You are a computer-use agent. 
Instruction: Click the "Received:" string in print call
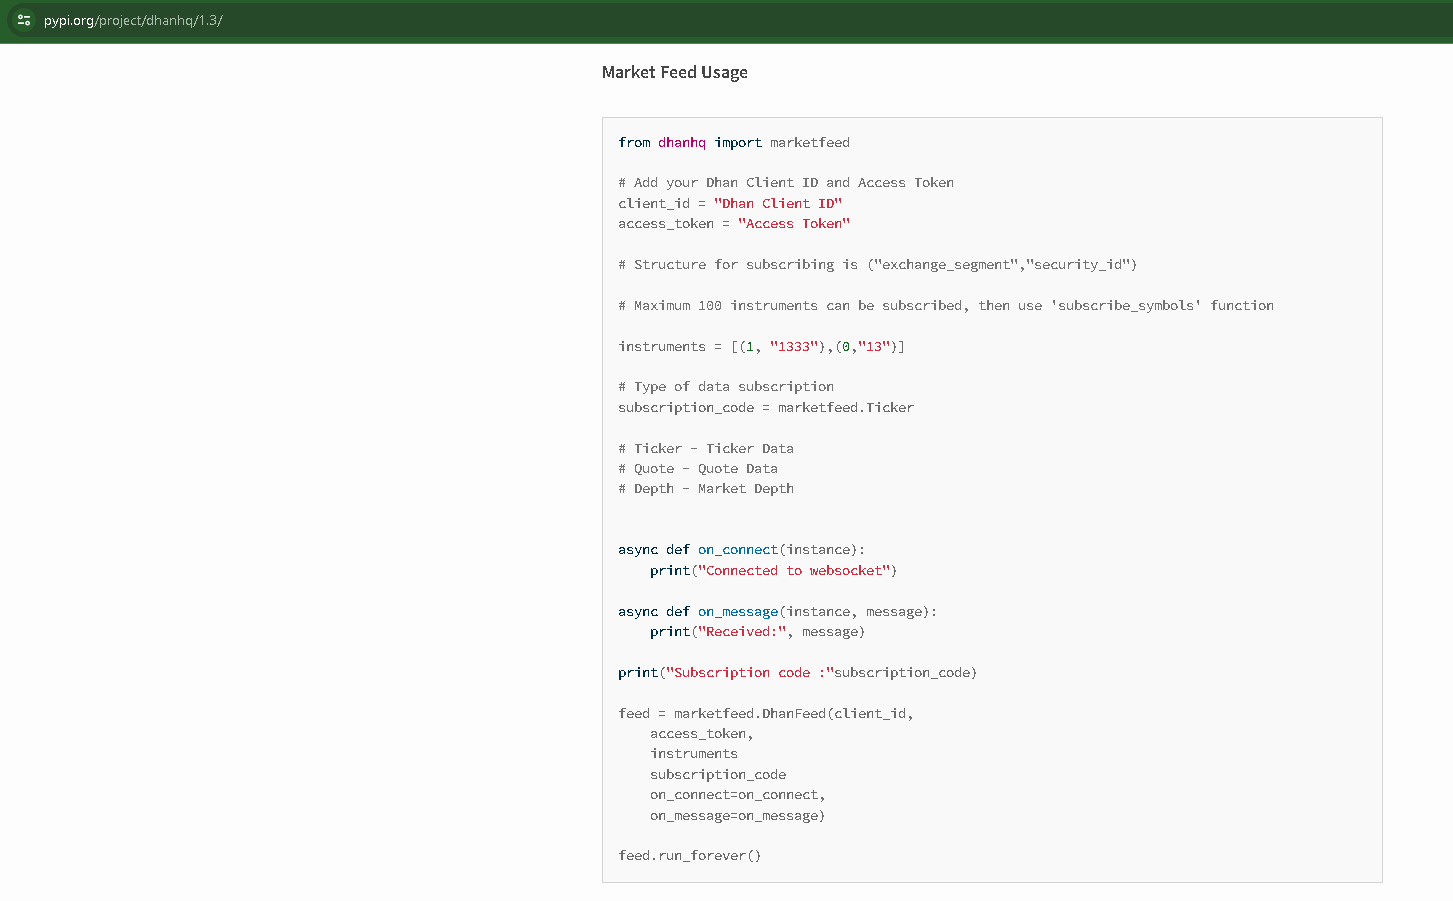coord(741,632)
